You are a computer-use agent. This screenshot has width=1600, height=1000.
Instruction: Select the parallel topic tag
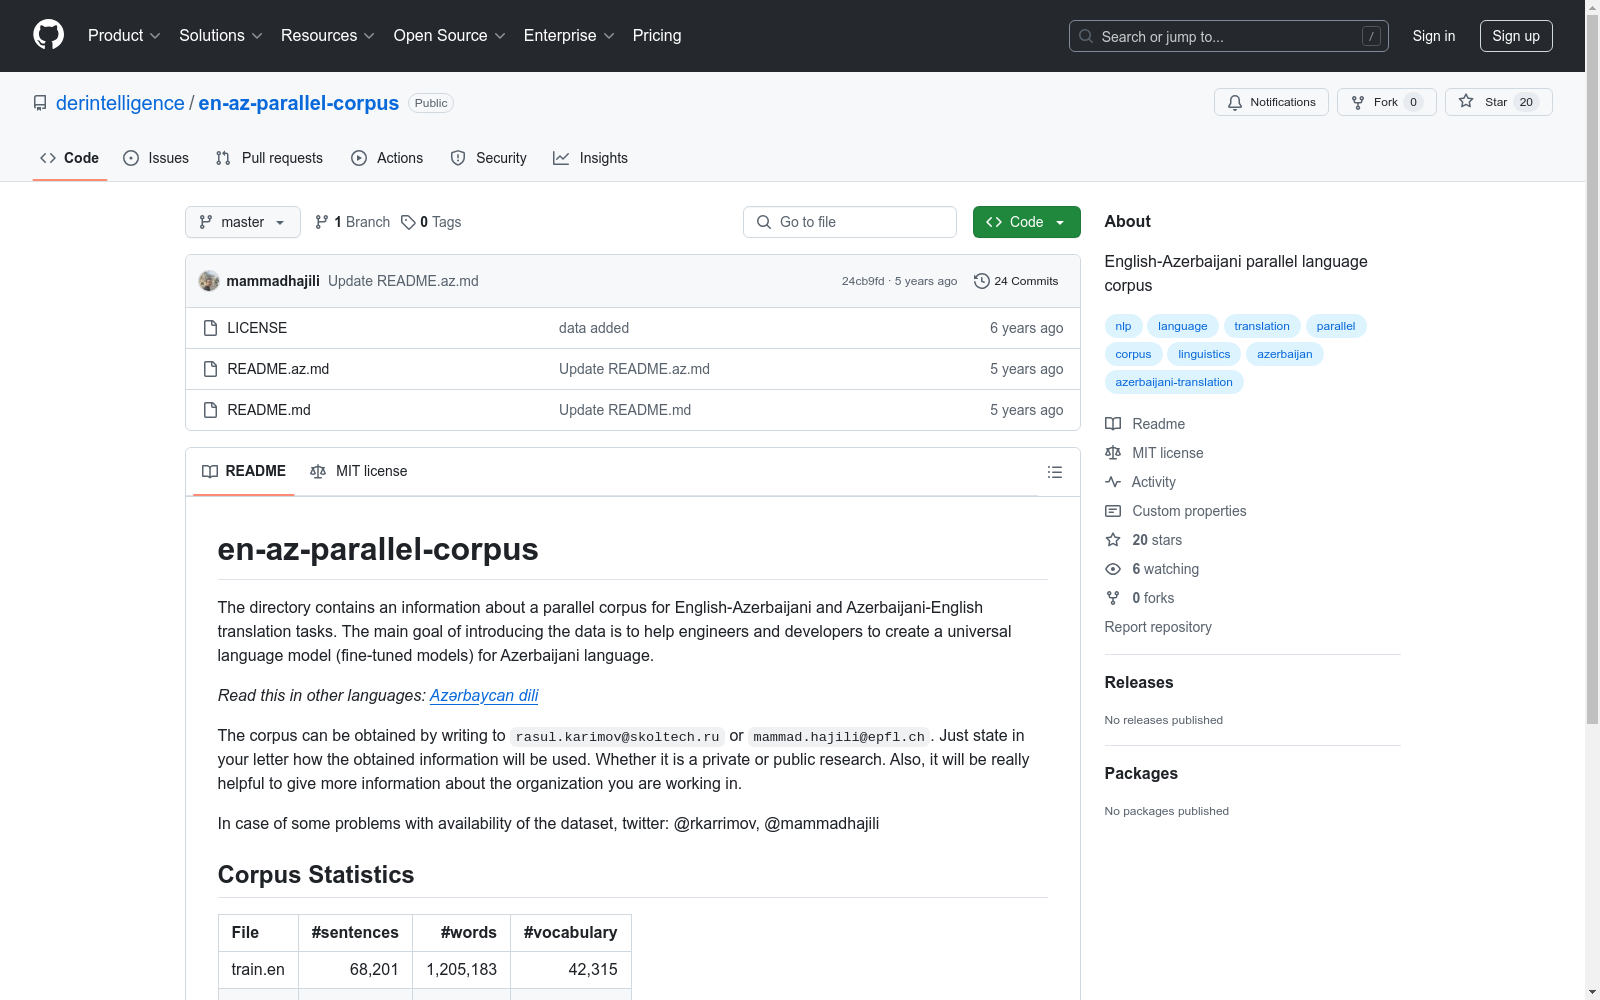[1336, 326]
